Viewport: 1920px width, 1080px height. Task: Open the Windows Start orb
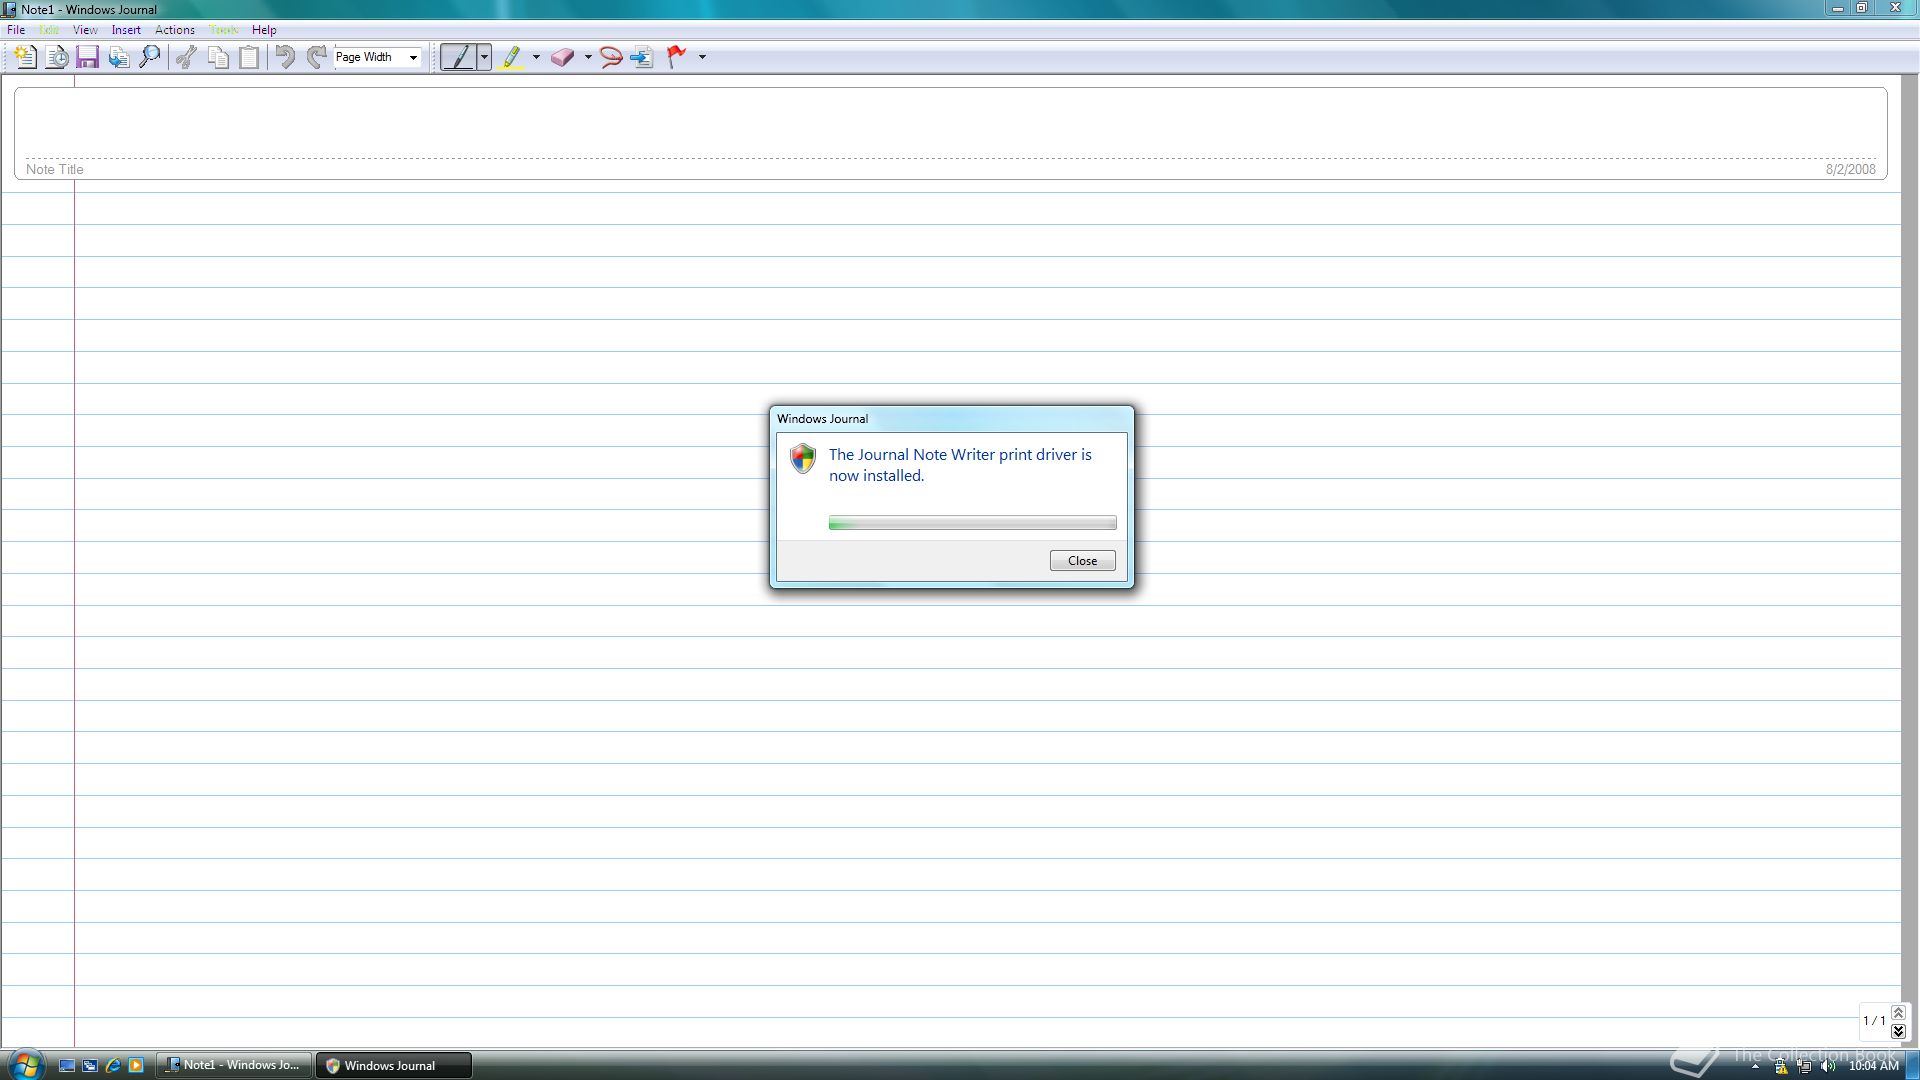[25, 1064]
